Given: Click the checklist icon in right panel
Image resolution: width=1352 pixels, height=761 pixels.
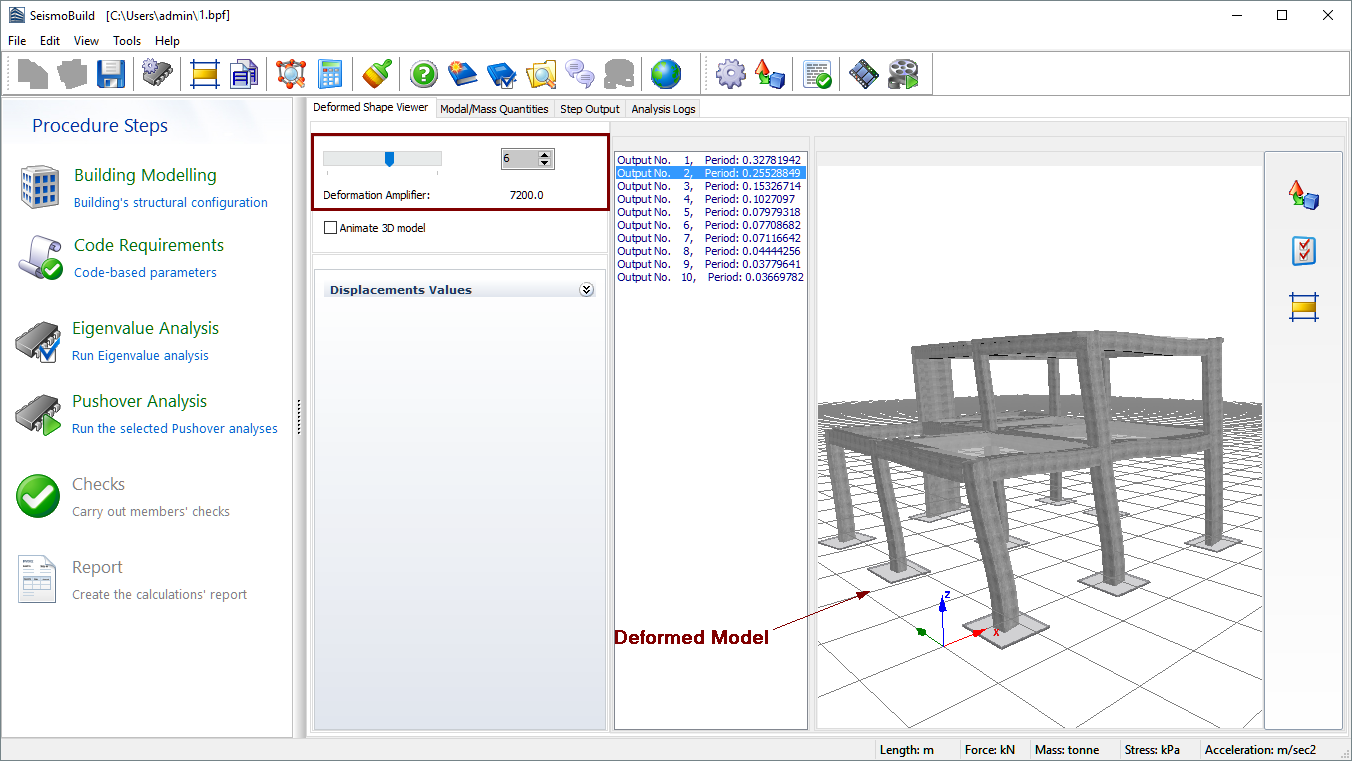Looking at the screenshot, I should tap(1304, 251).
